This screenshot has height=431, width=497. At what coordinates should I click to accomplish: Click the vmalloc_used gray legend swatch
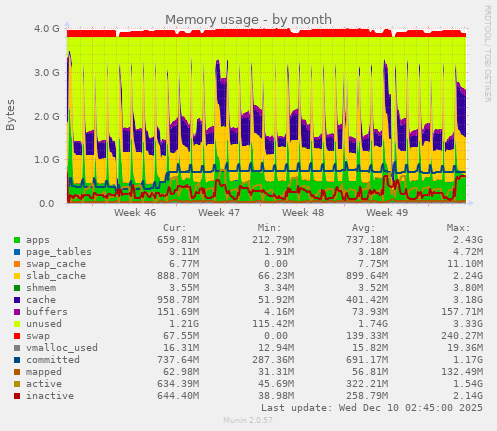[17, 348]
